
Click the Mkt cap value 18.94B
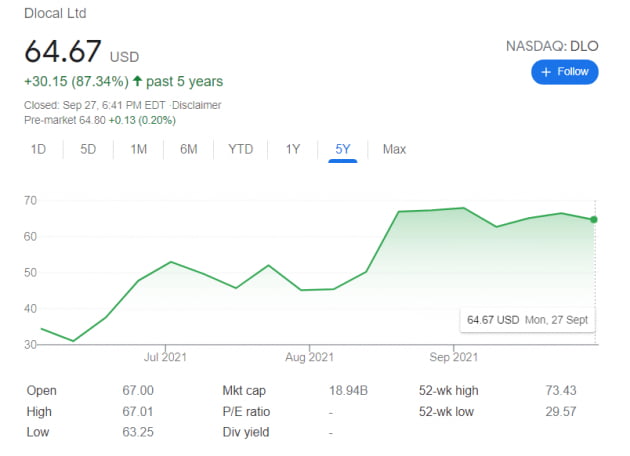[348, 391]
